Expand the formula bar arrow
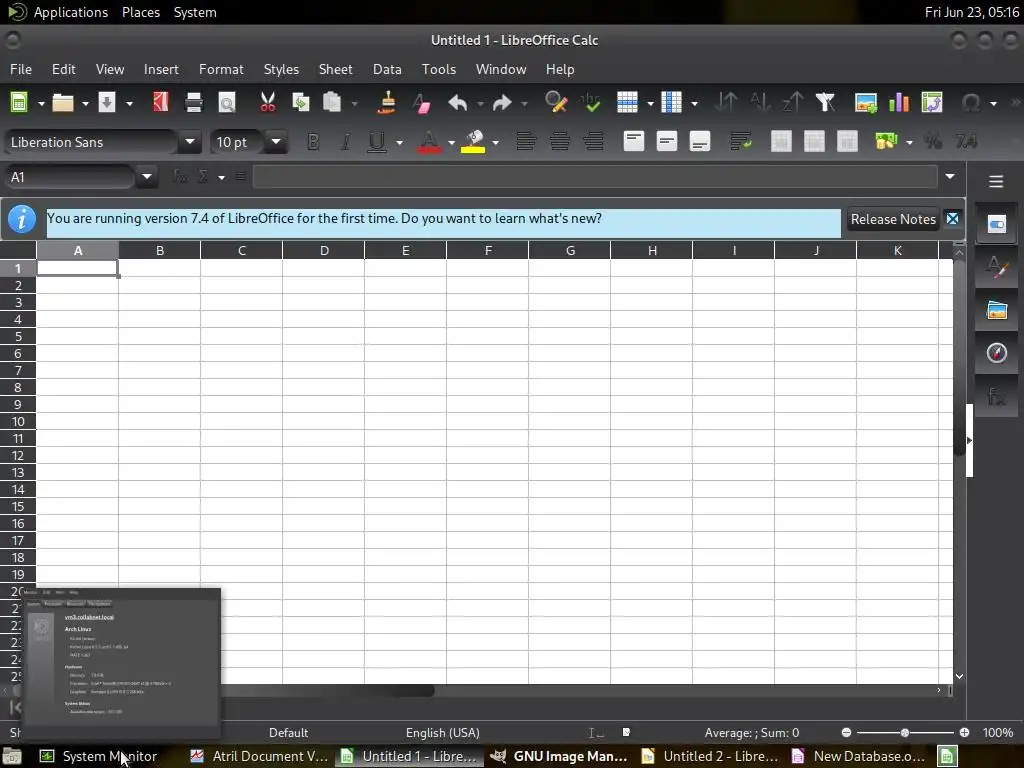The image size is (1024, 768). point(950,176)
